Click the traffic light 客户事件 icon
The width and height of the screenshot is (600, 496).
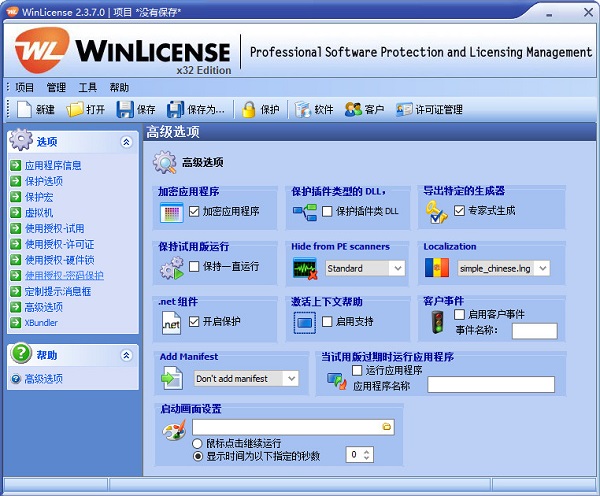[437, 322]
